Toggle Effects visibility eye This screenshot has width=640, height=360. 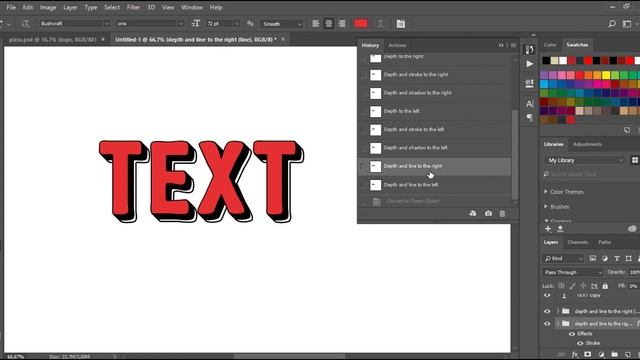pyautogui.click(x=572, y=334)
